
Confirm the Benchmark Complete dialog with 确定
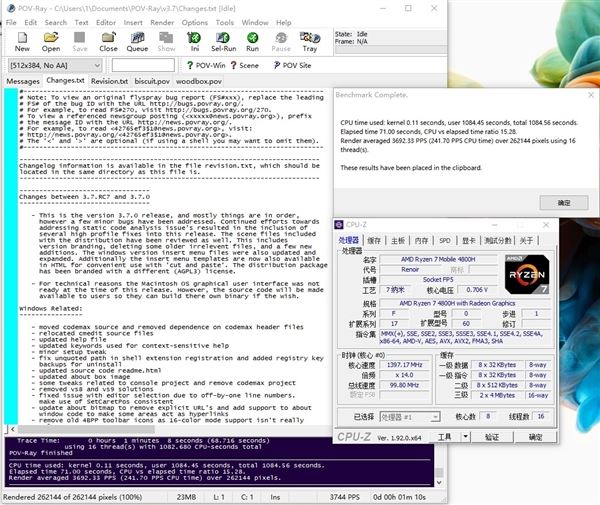564,203
